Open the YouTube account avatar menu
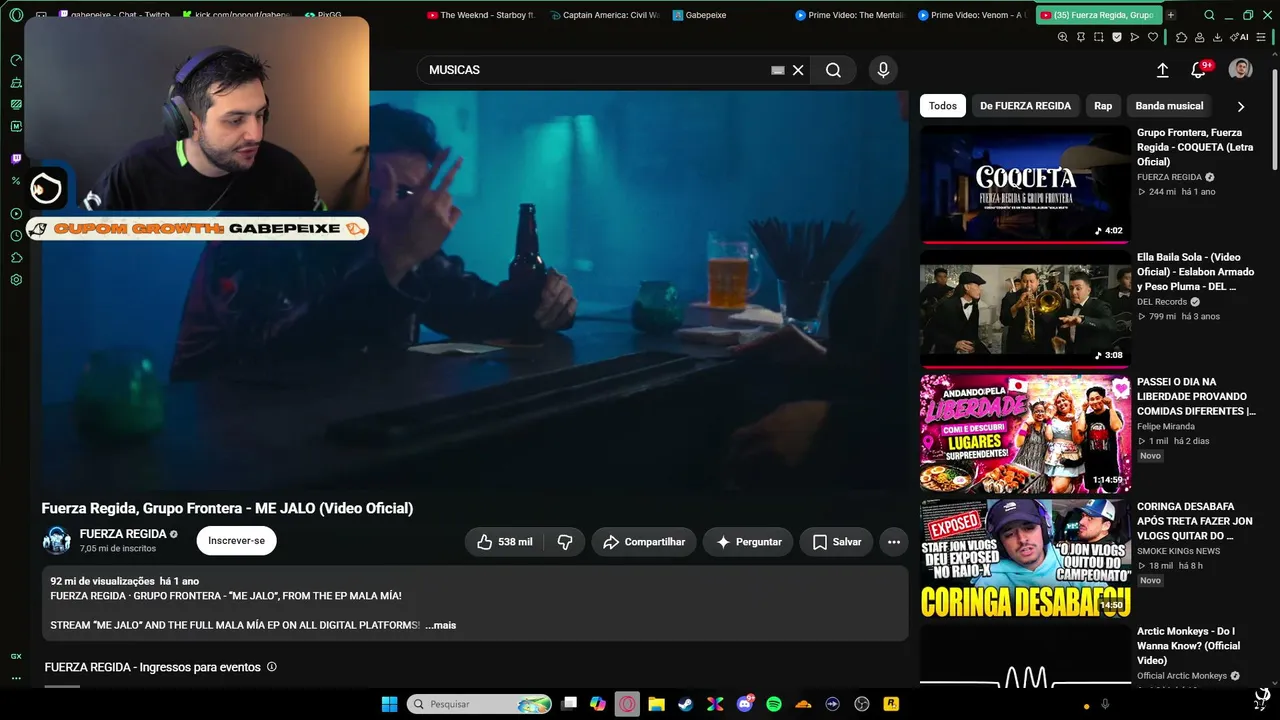 point(1241,69)
